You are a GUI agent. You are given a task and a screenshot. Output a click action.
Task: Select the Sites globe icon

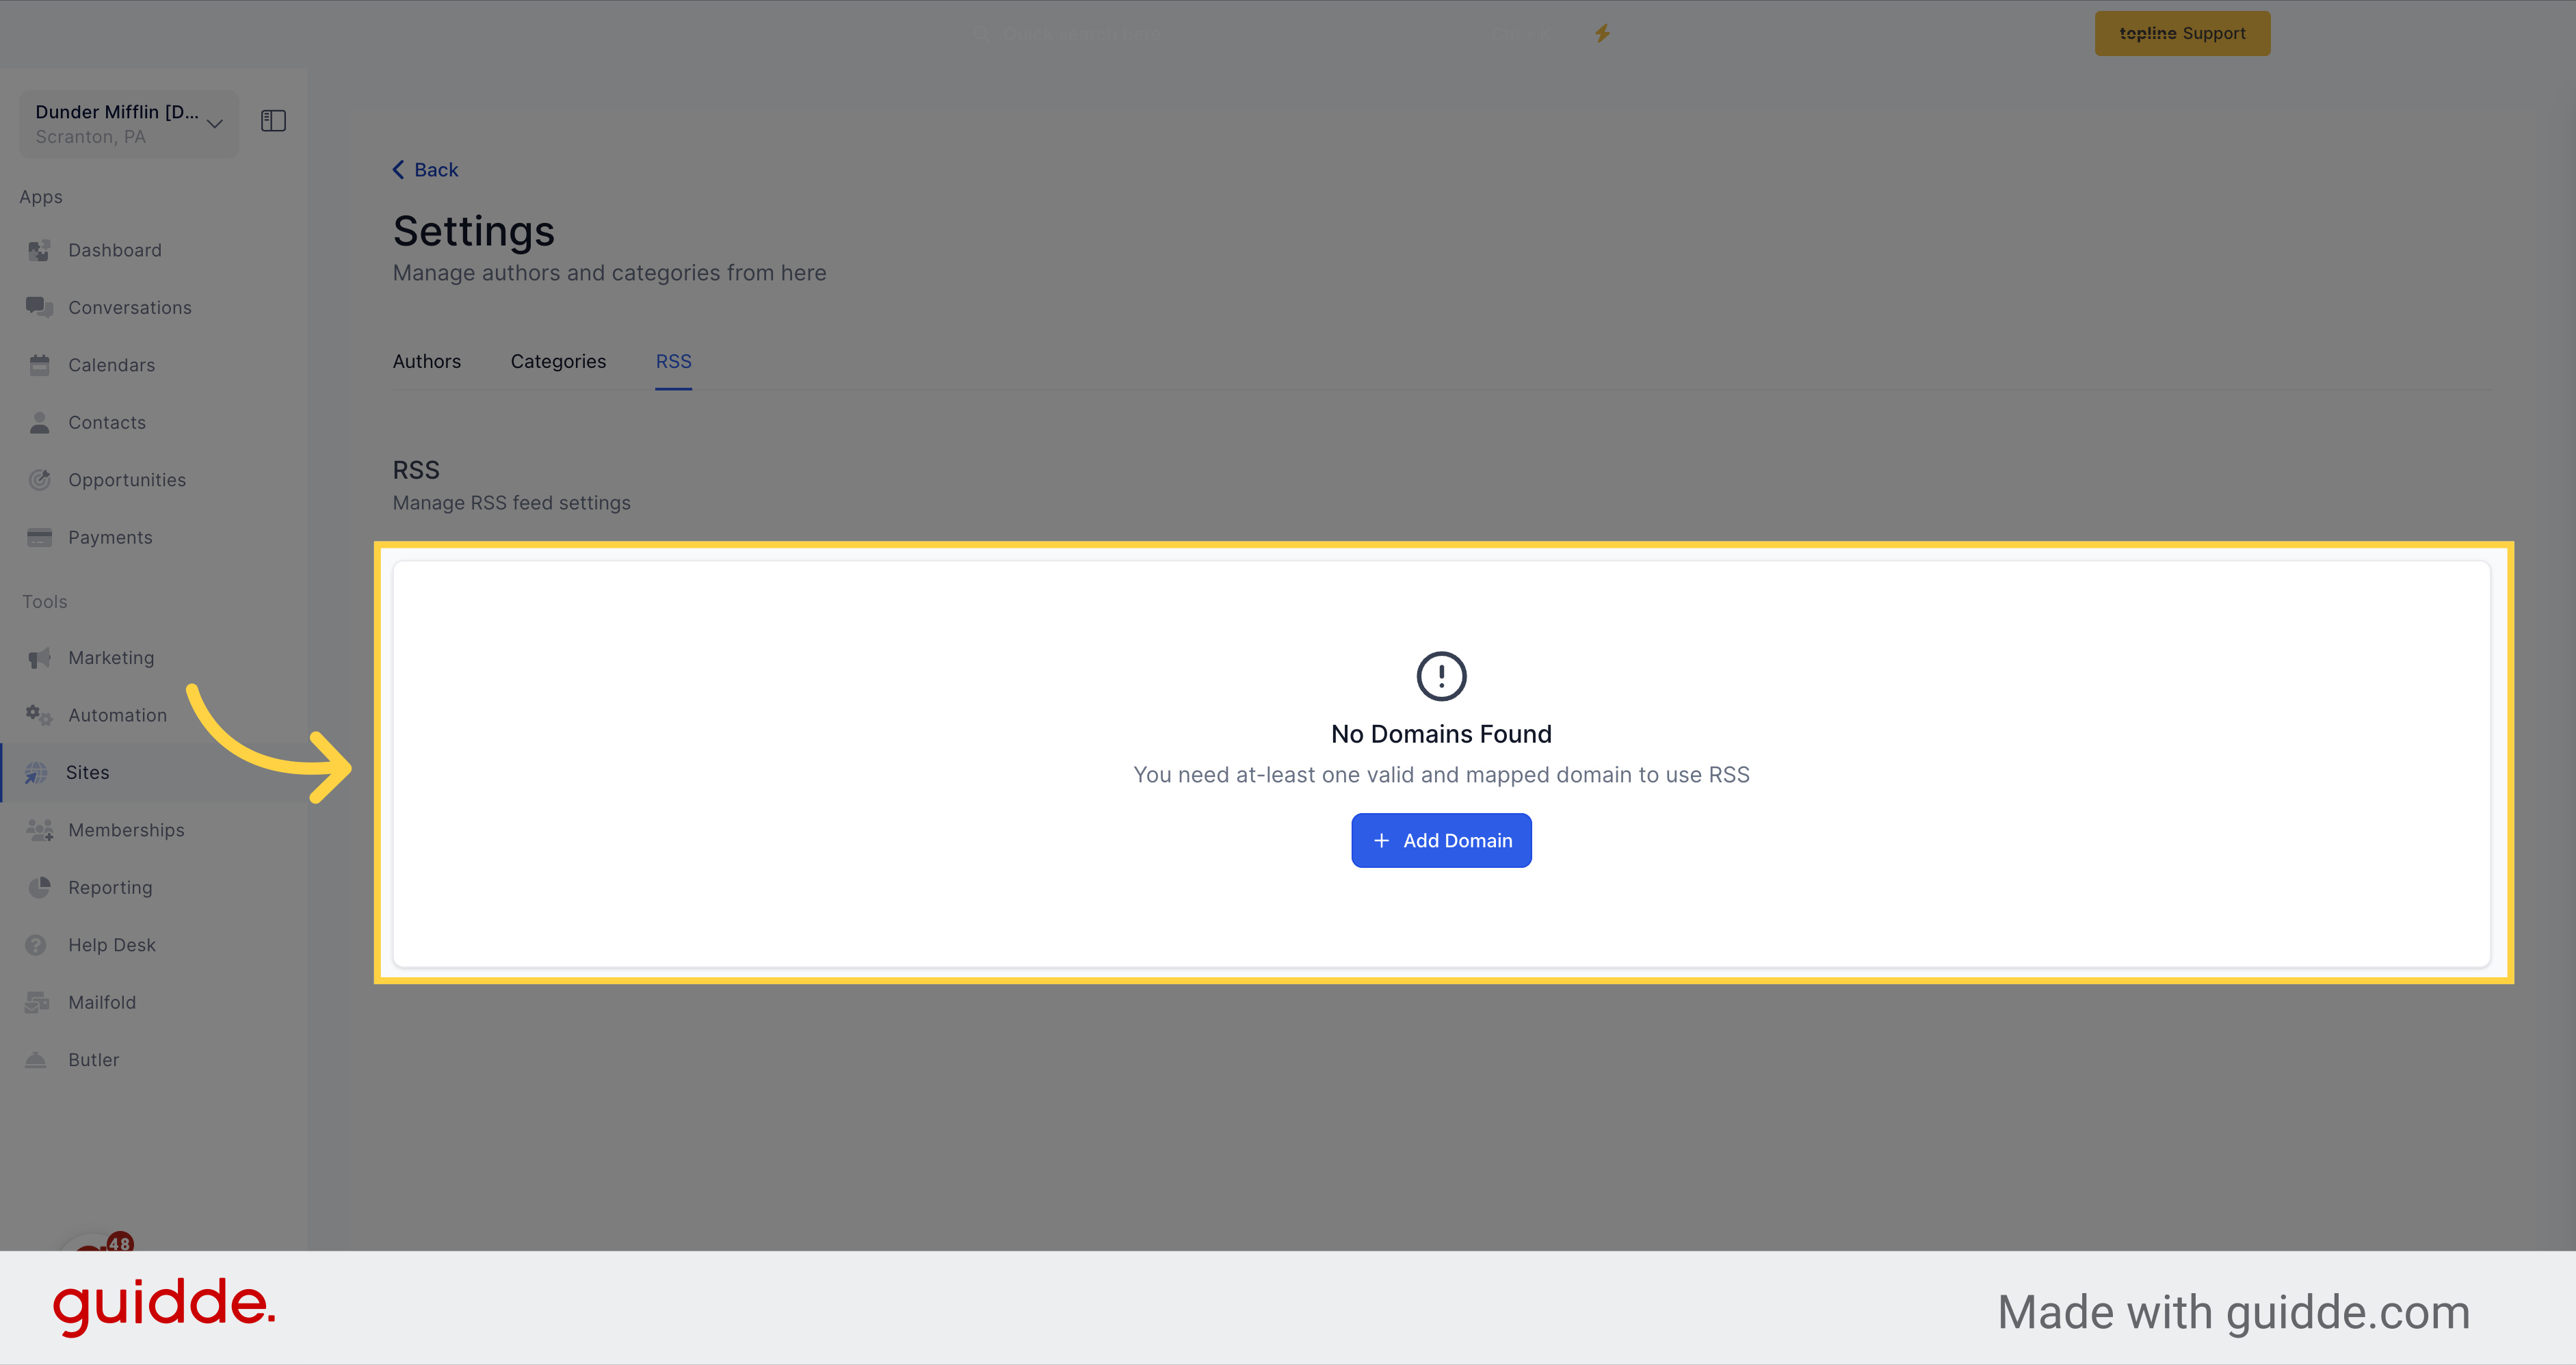pos(36,772)
